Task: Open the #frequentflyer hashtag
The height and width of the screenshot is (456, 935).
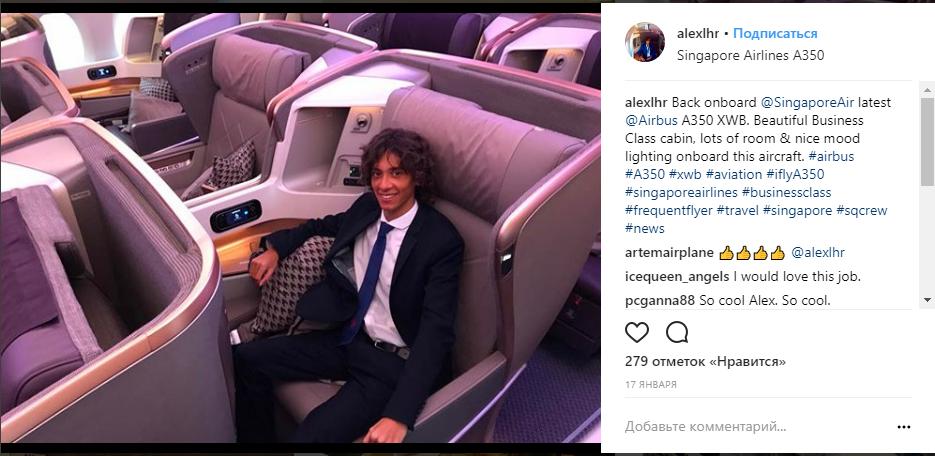Action: (x=668, y=210)
